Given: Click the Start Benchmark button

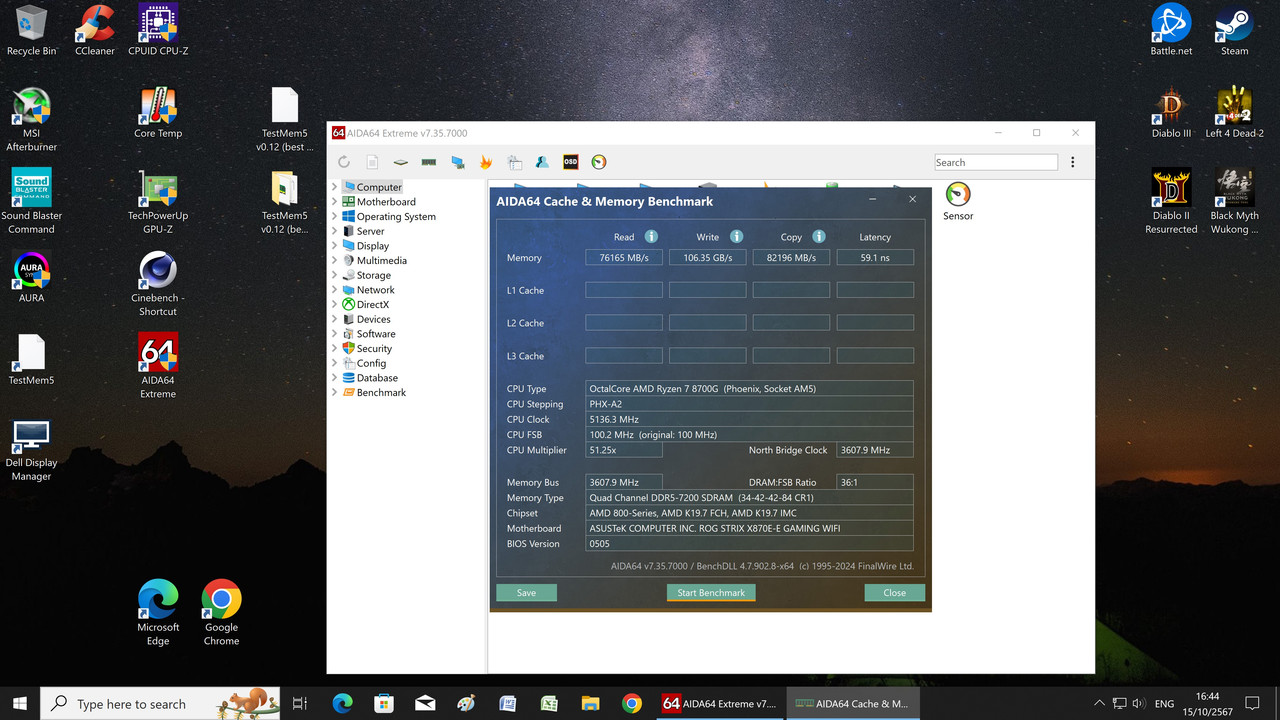Looking at the screenshot, I should point(711,592).
